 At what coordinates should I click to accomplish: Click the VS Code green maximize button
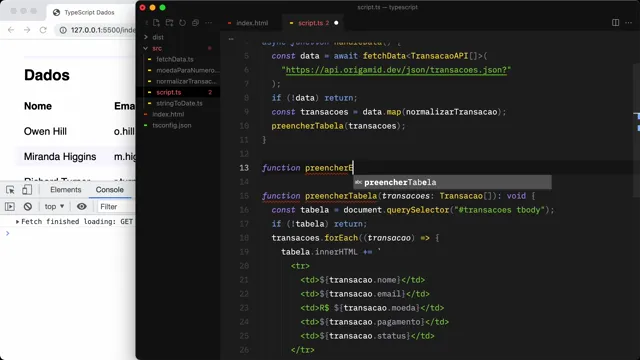coord(162,7)
